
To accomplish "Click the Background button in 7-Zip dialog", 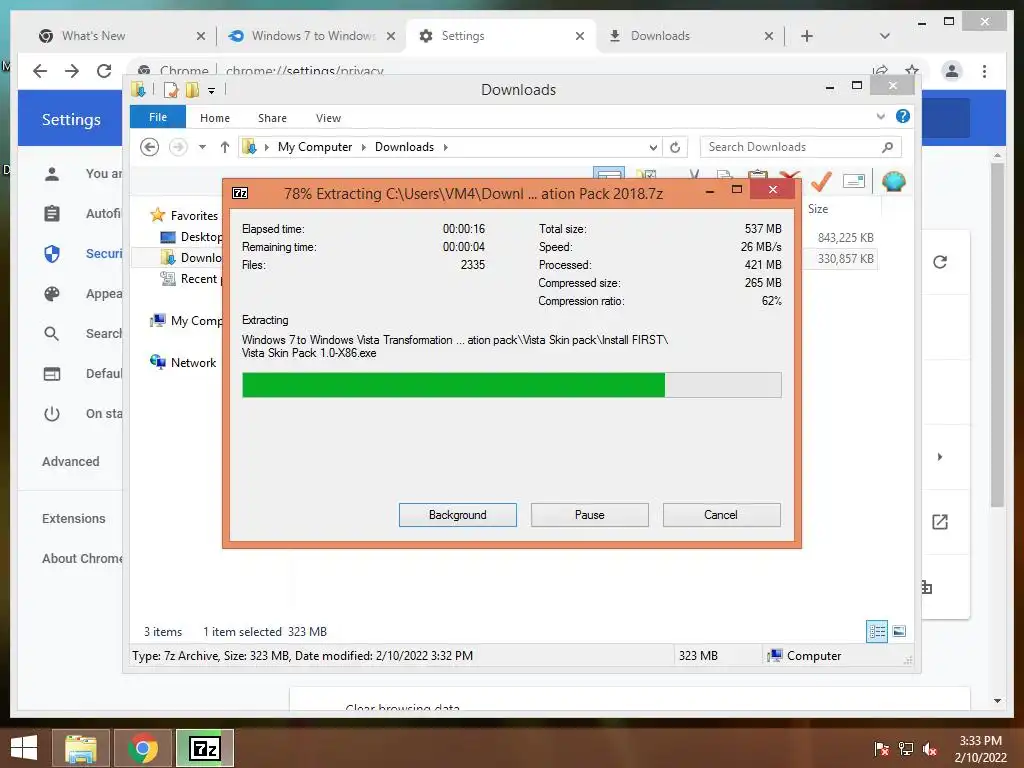I will point(457,515).
